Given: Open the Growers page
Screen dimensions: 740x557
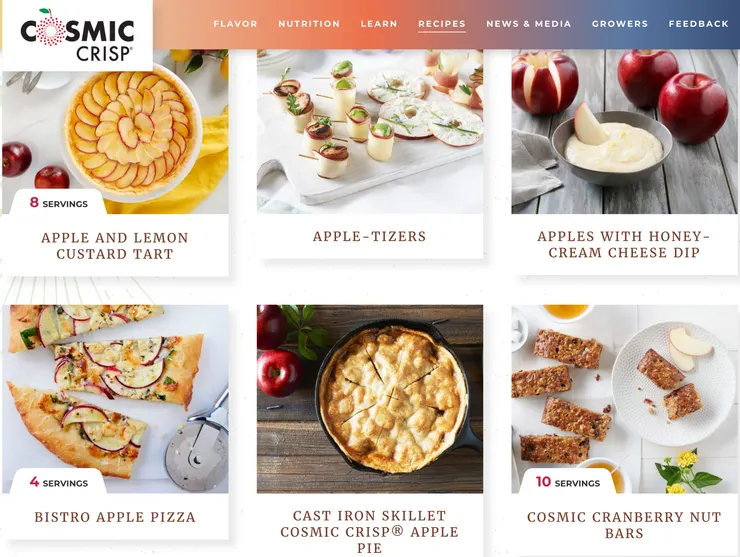Looking at the screenshot, I should [x=620, y=24].
